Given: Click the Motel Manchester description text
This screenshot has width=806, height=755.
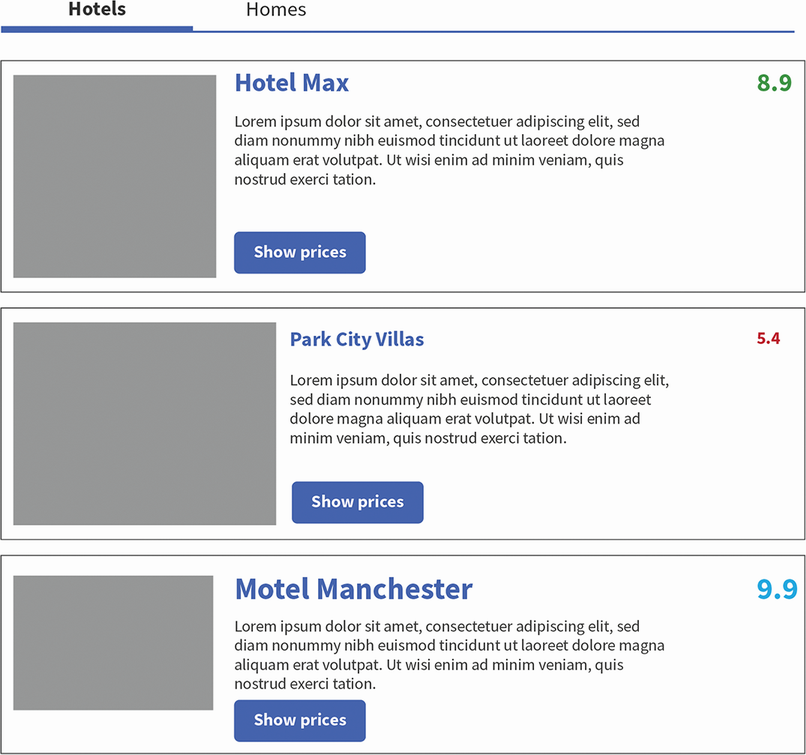Looking at the screenshot, I should (449, 655).
